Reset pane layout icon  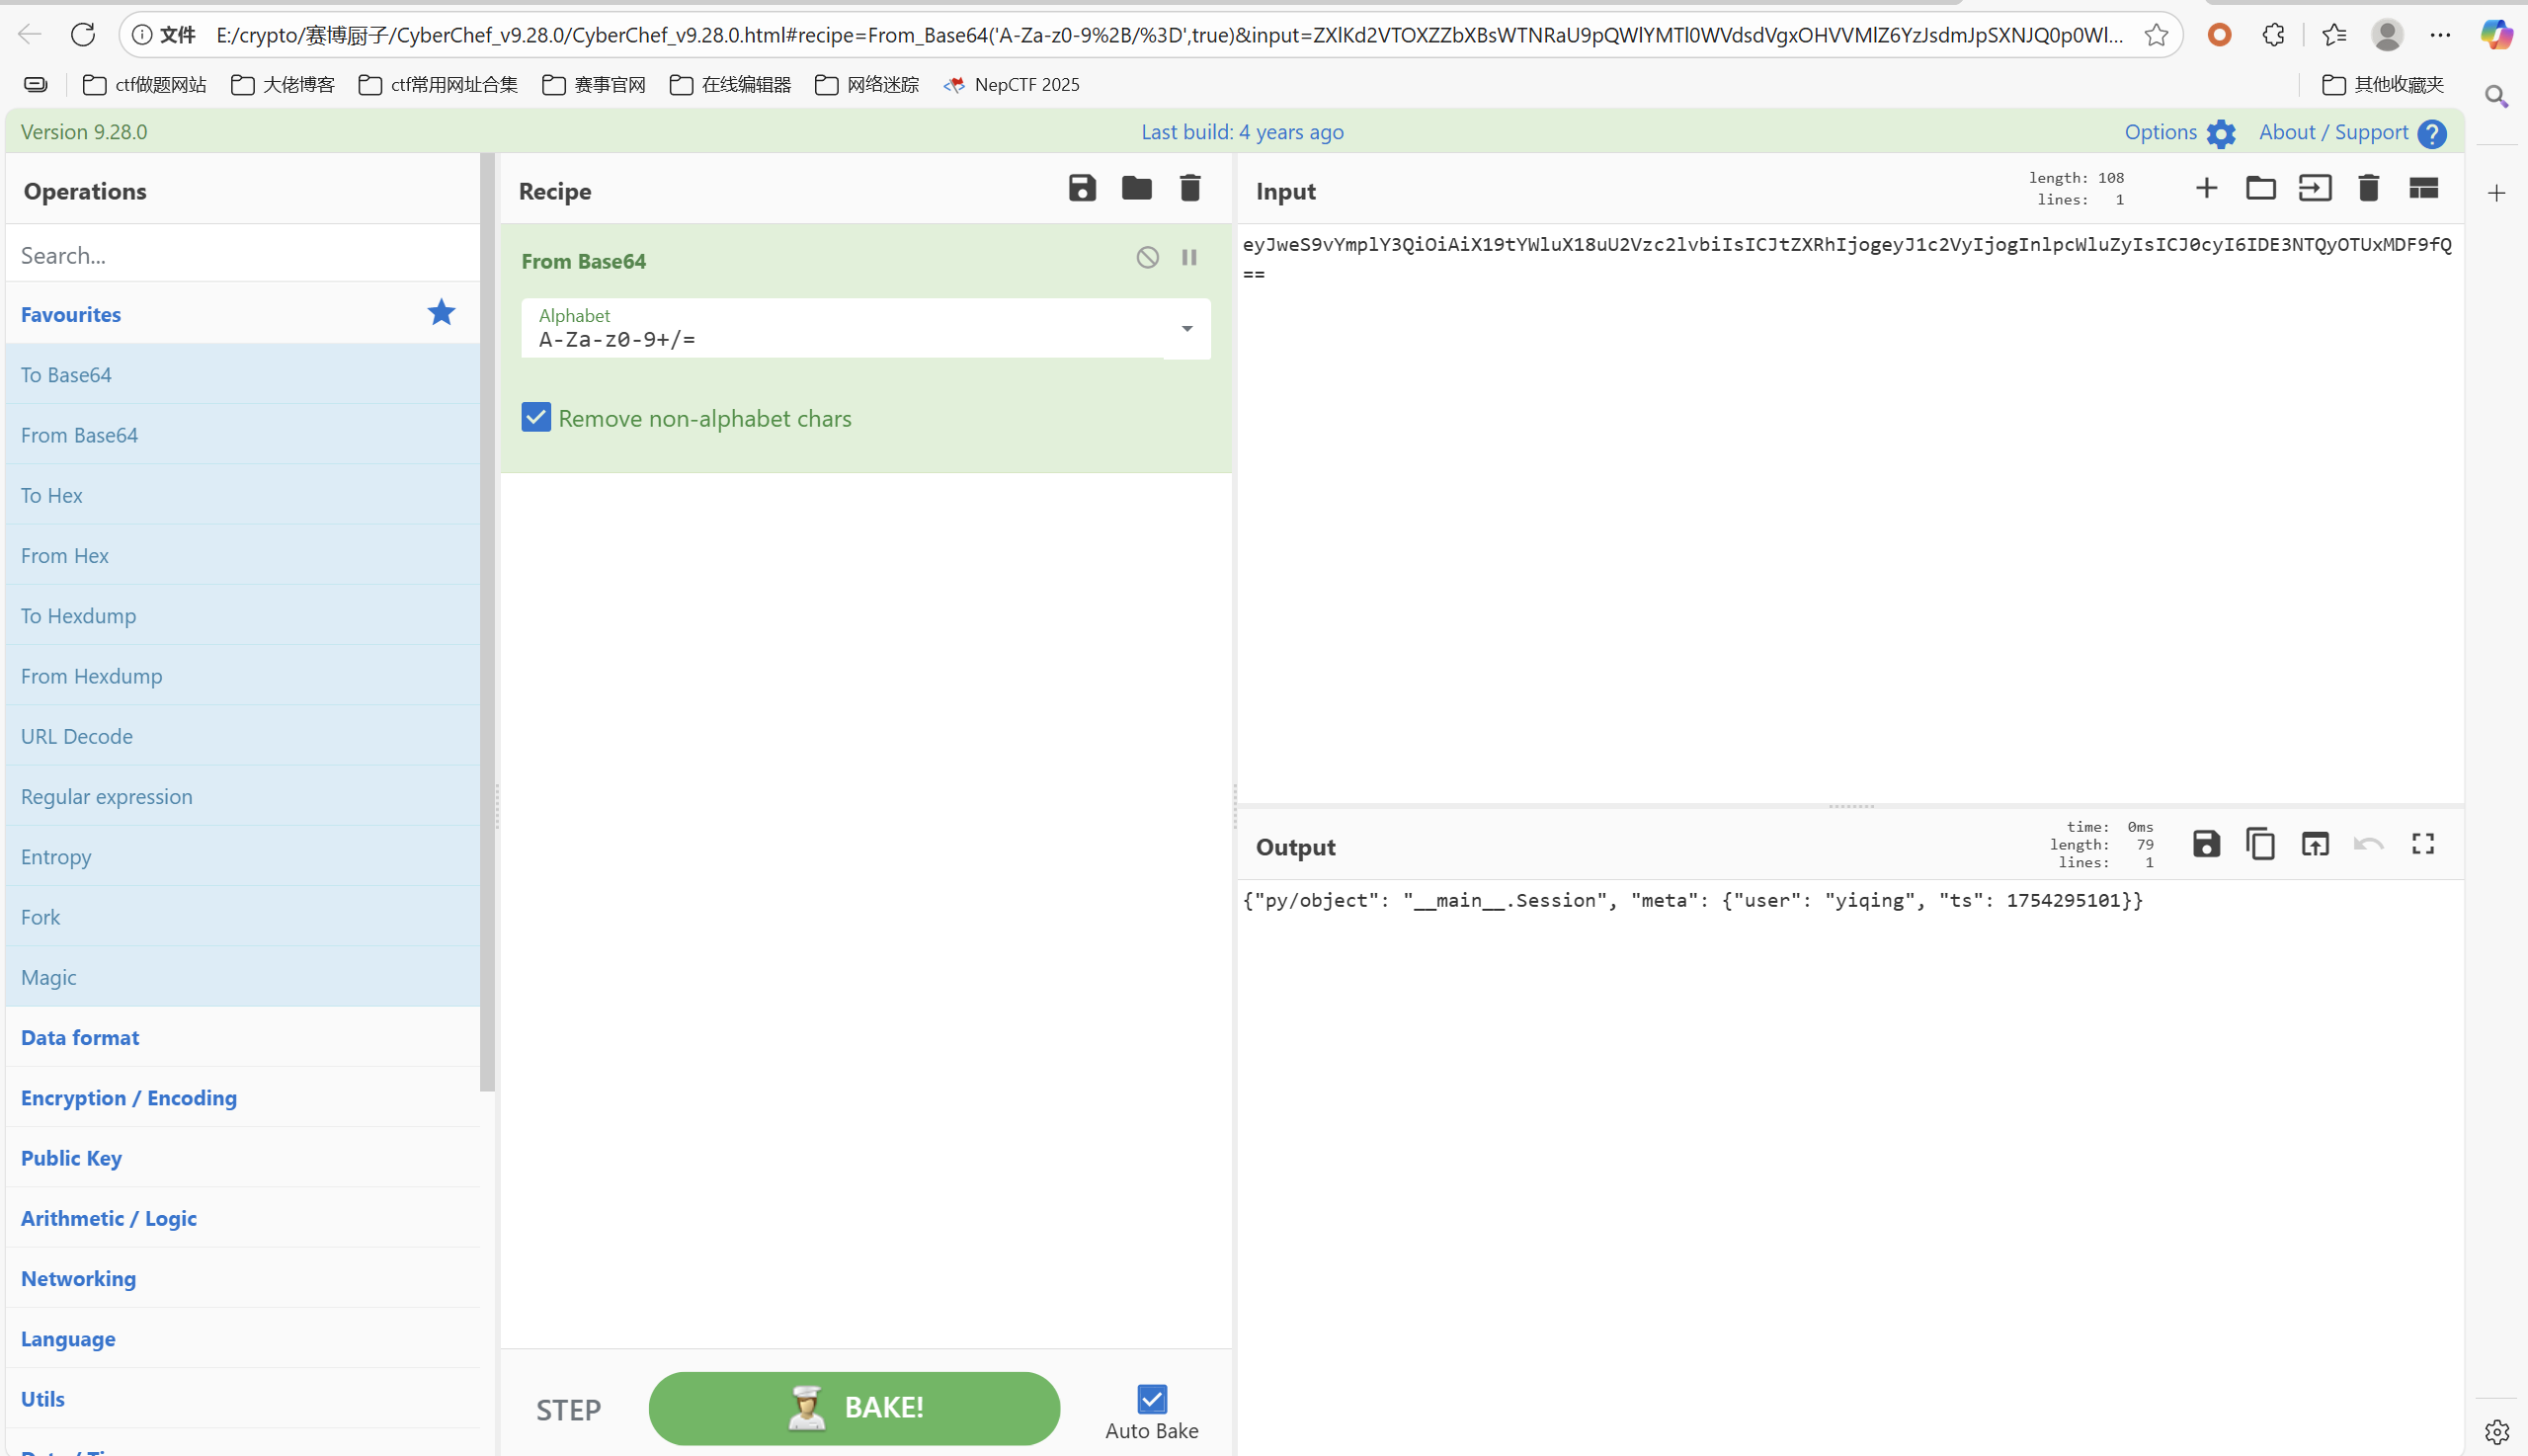click(2423, 189)
